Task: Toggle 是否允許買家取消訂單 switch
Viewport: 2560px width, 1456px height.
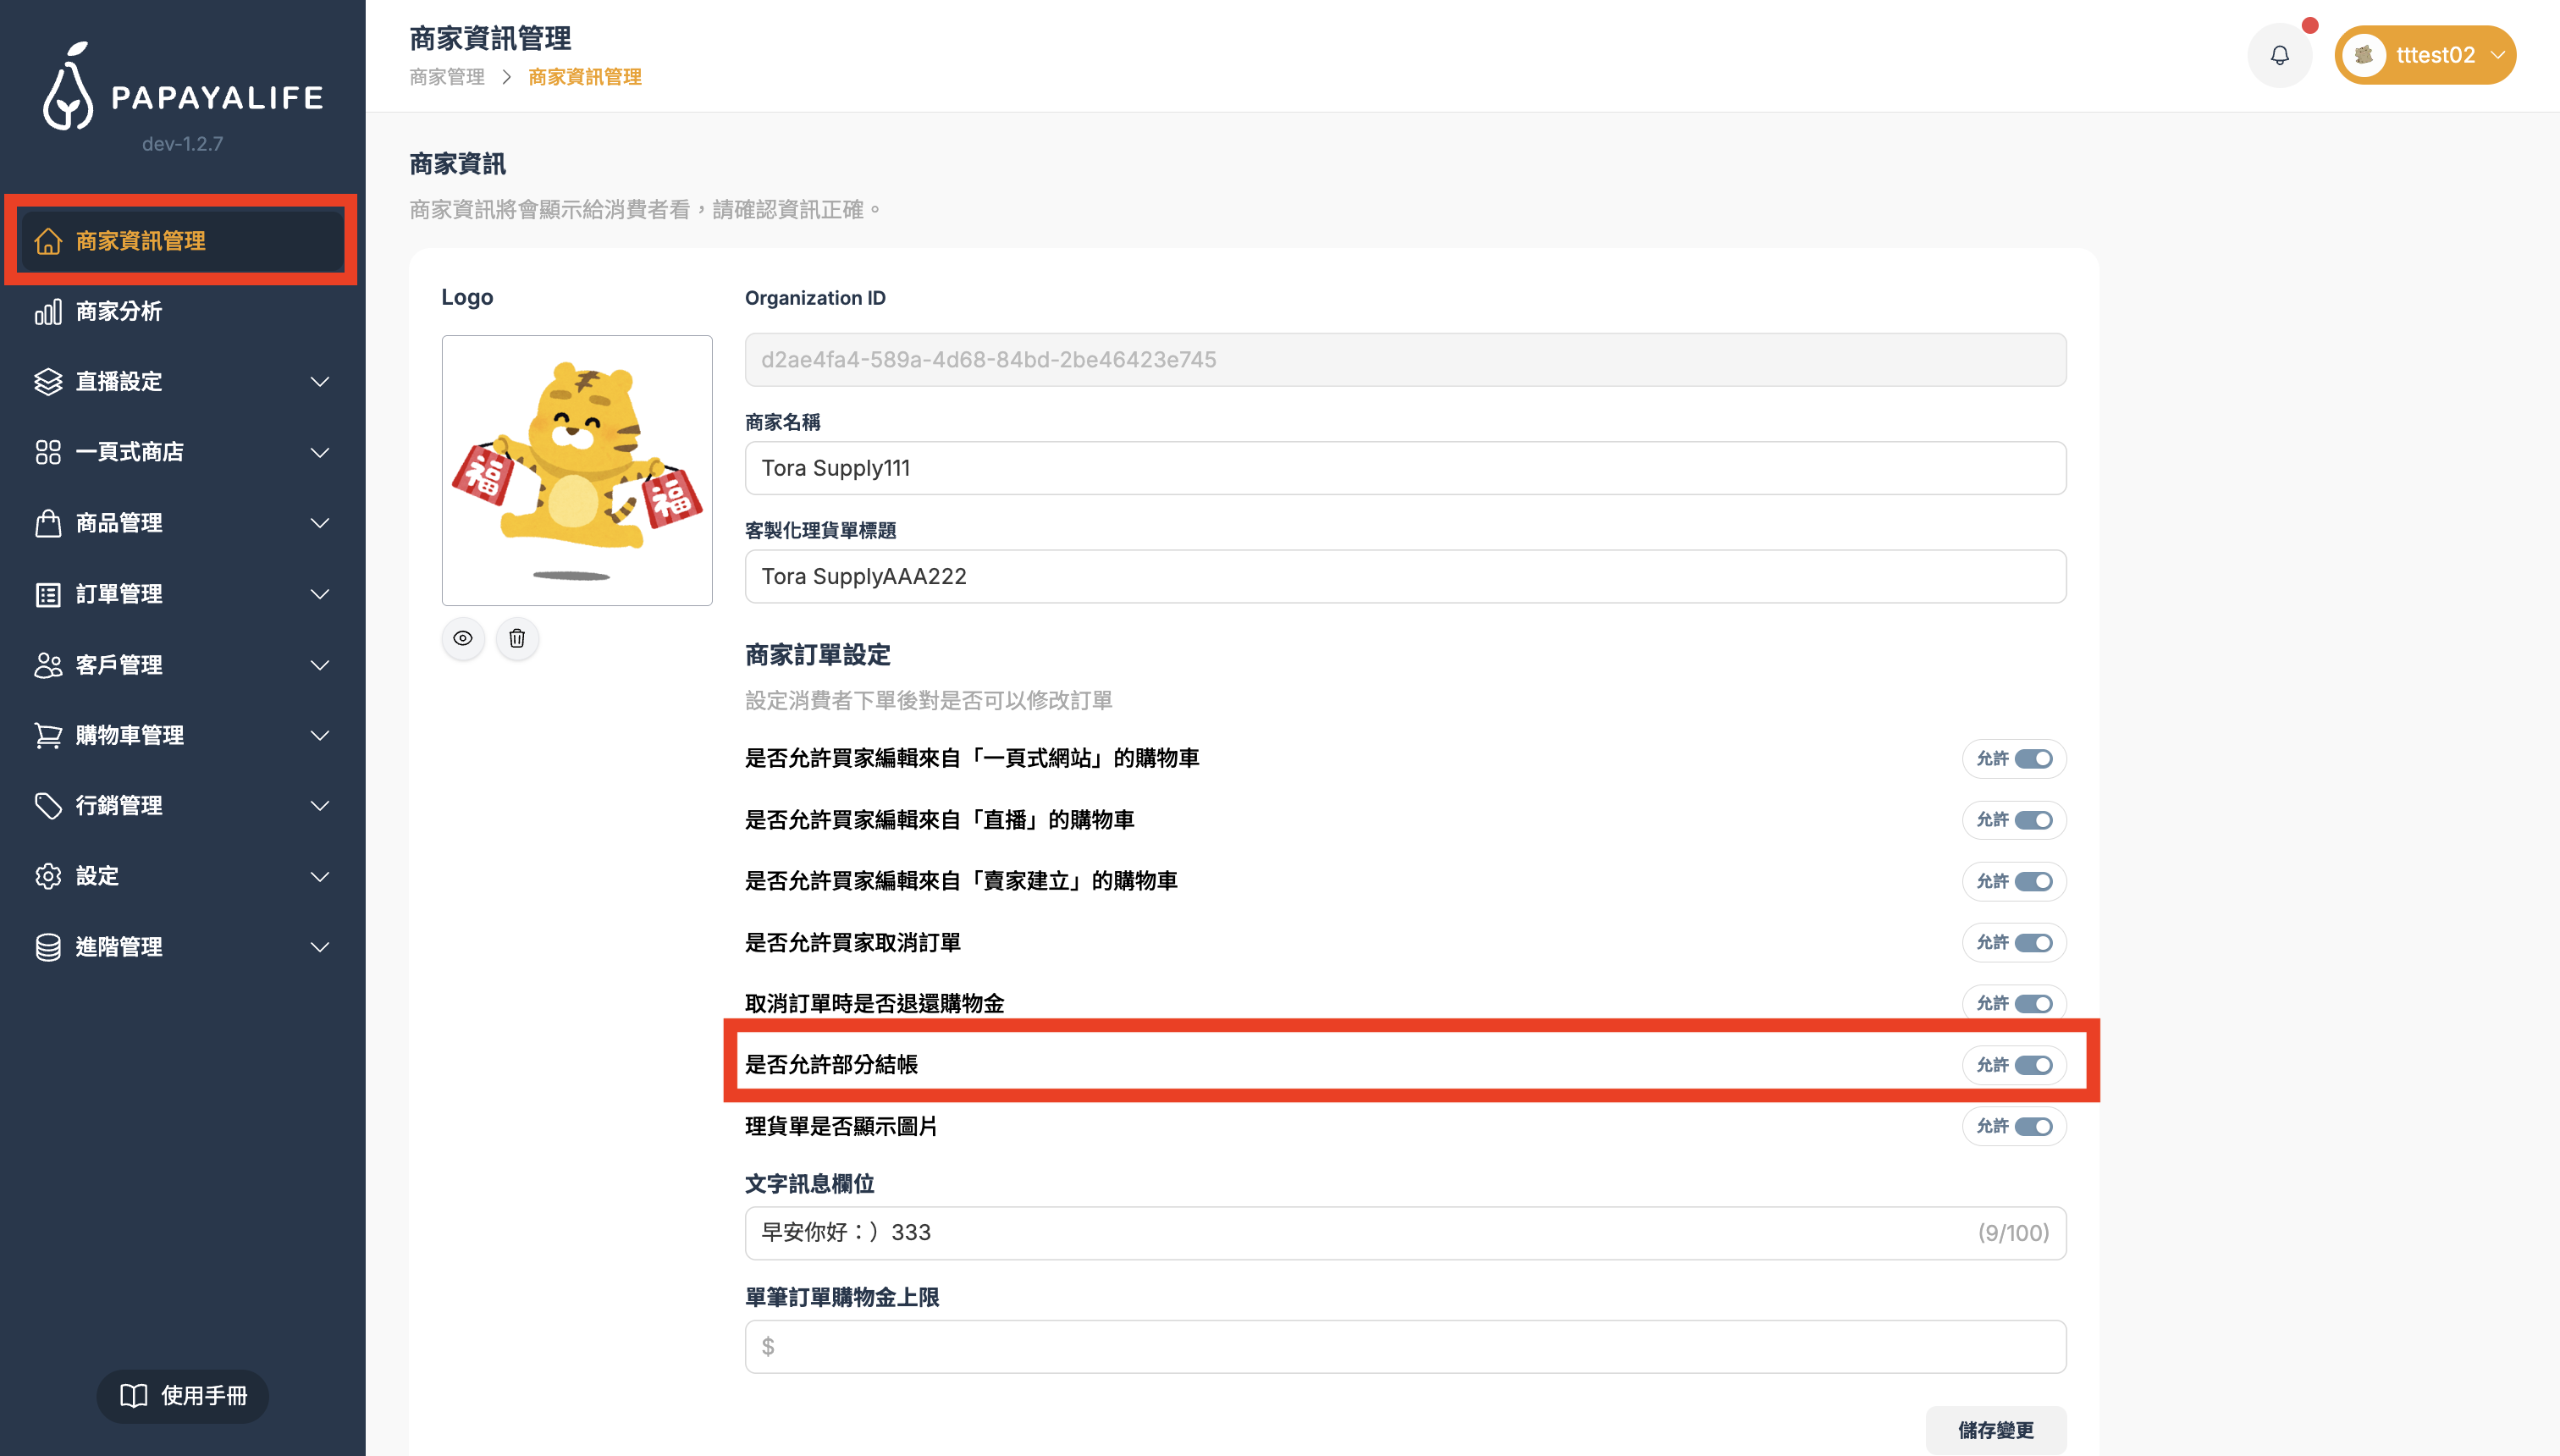Action: [2033, 942]
